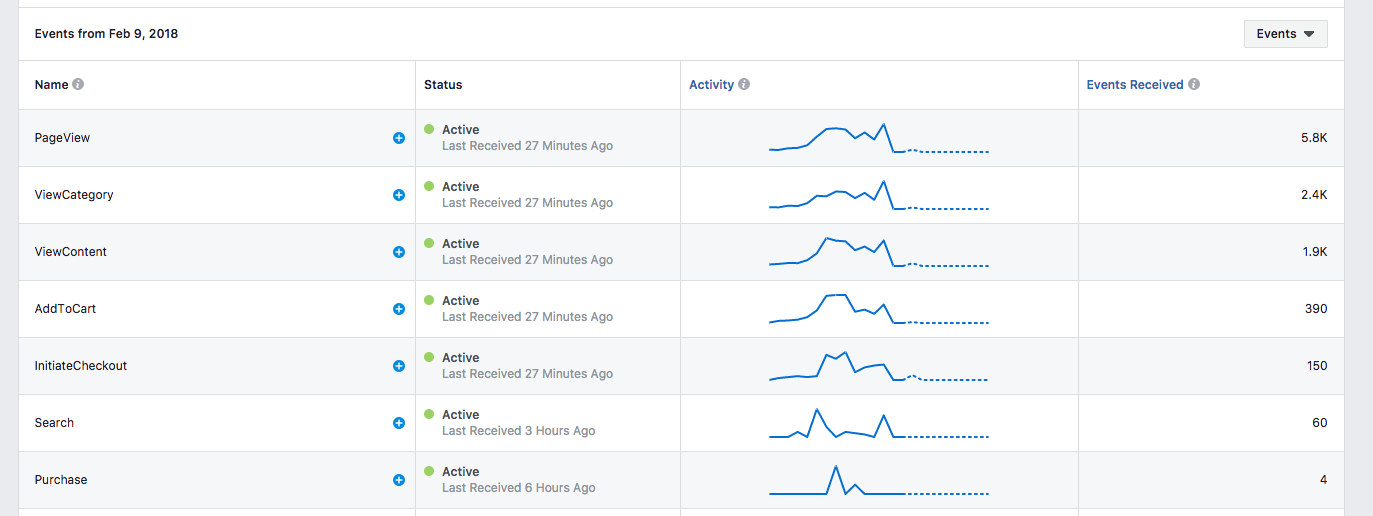Click the info icon next to Activity
The image size is (1373, 516).
[x=744, y=85]
